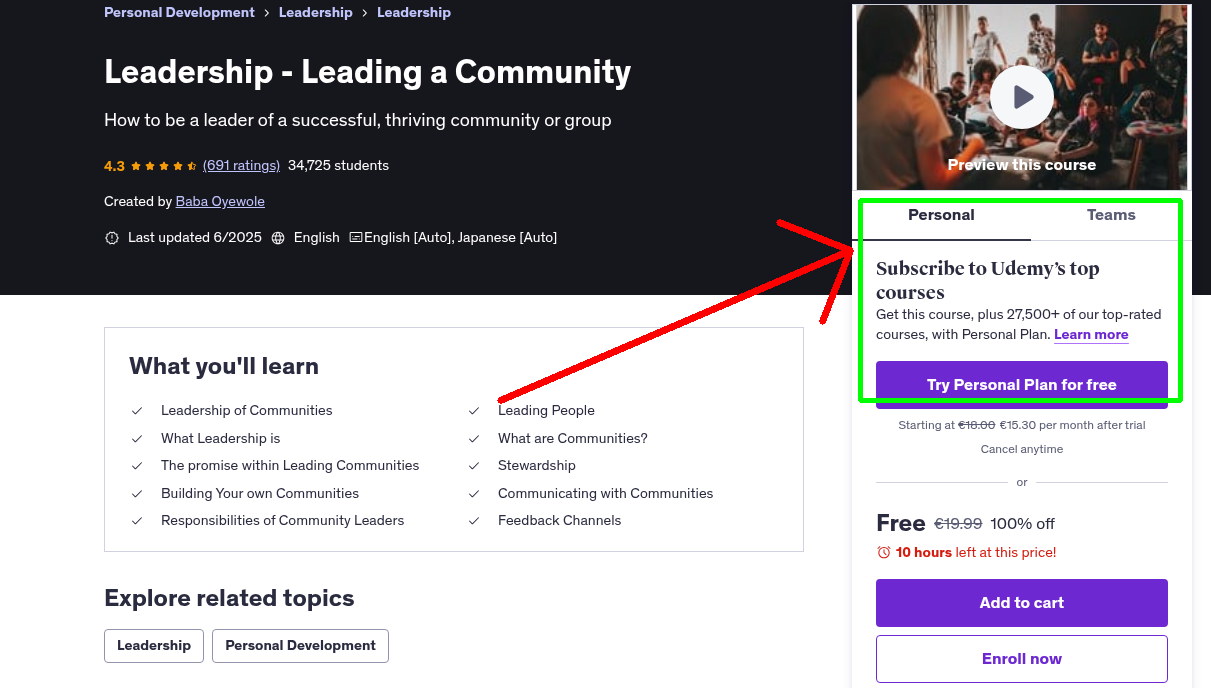
Task: Click the 4.3 rating number
Action: coord(114,166)
